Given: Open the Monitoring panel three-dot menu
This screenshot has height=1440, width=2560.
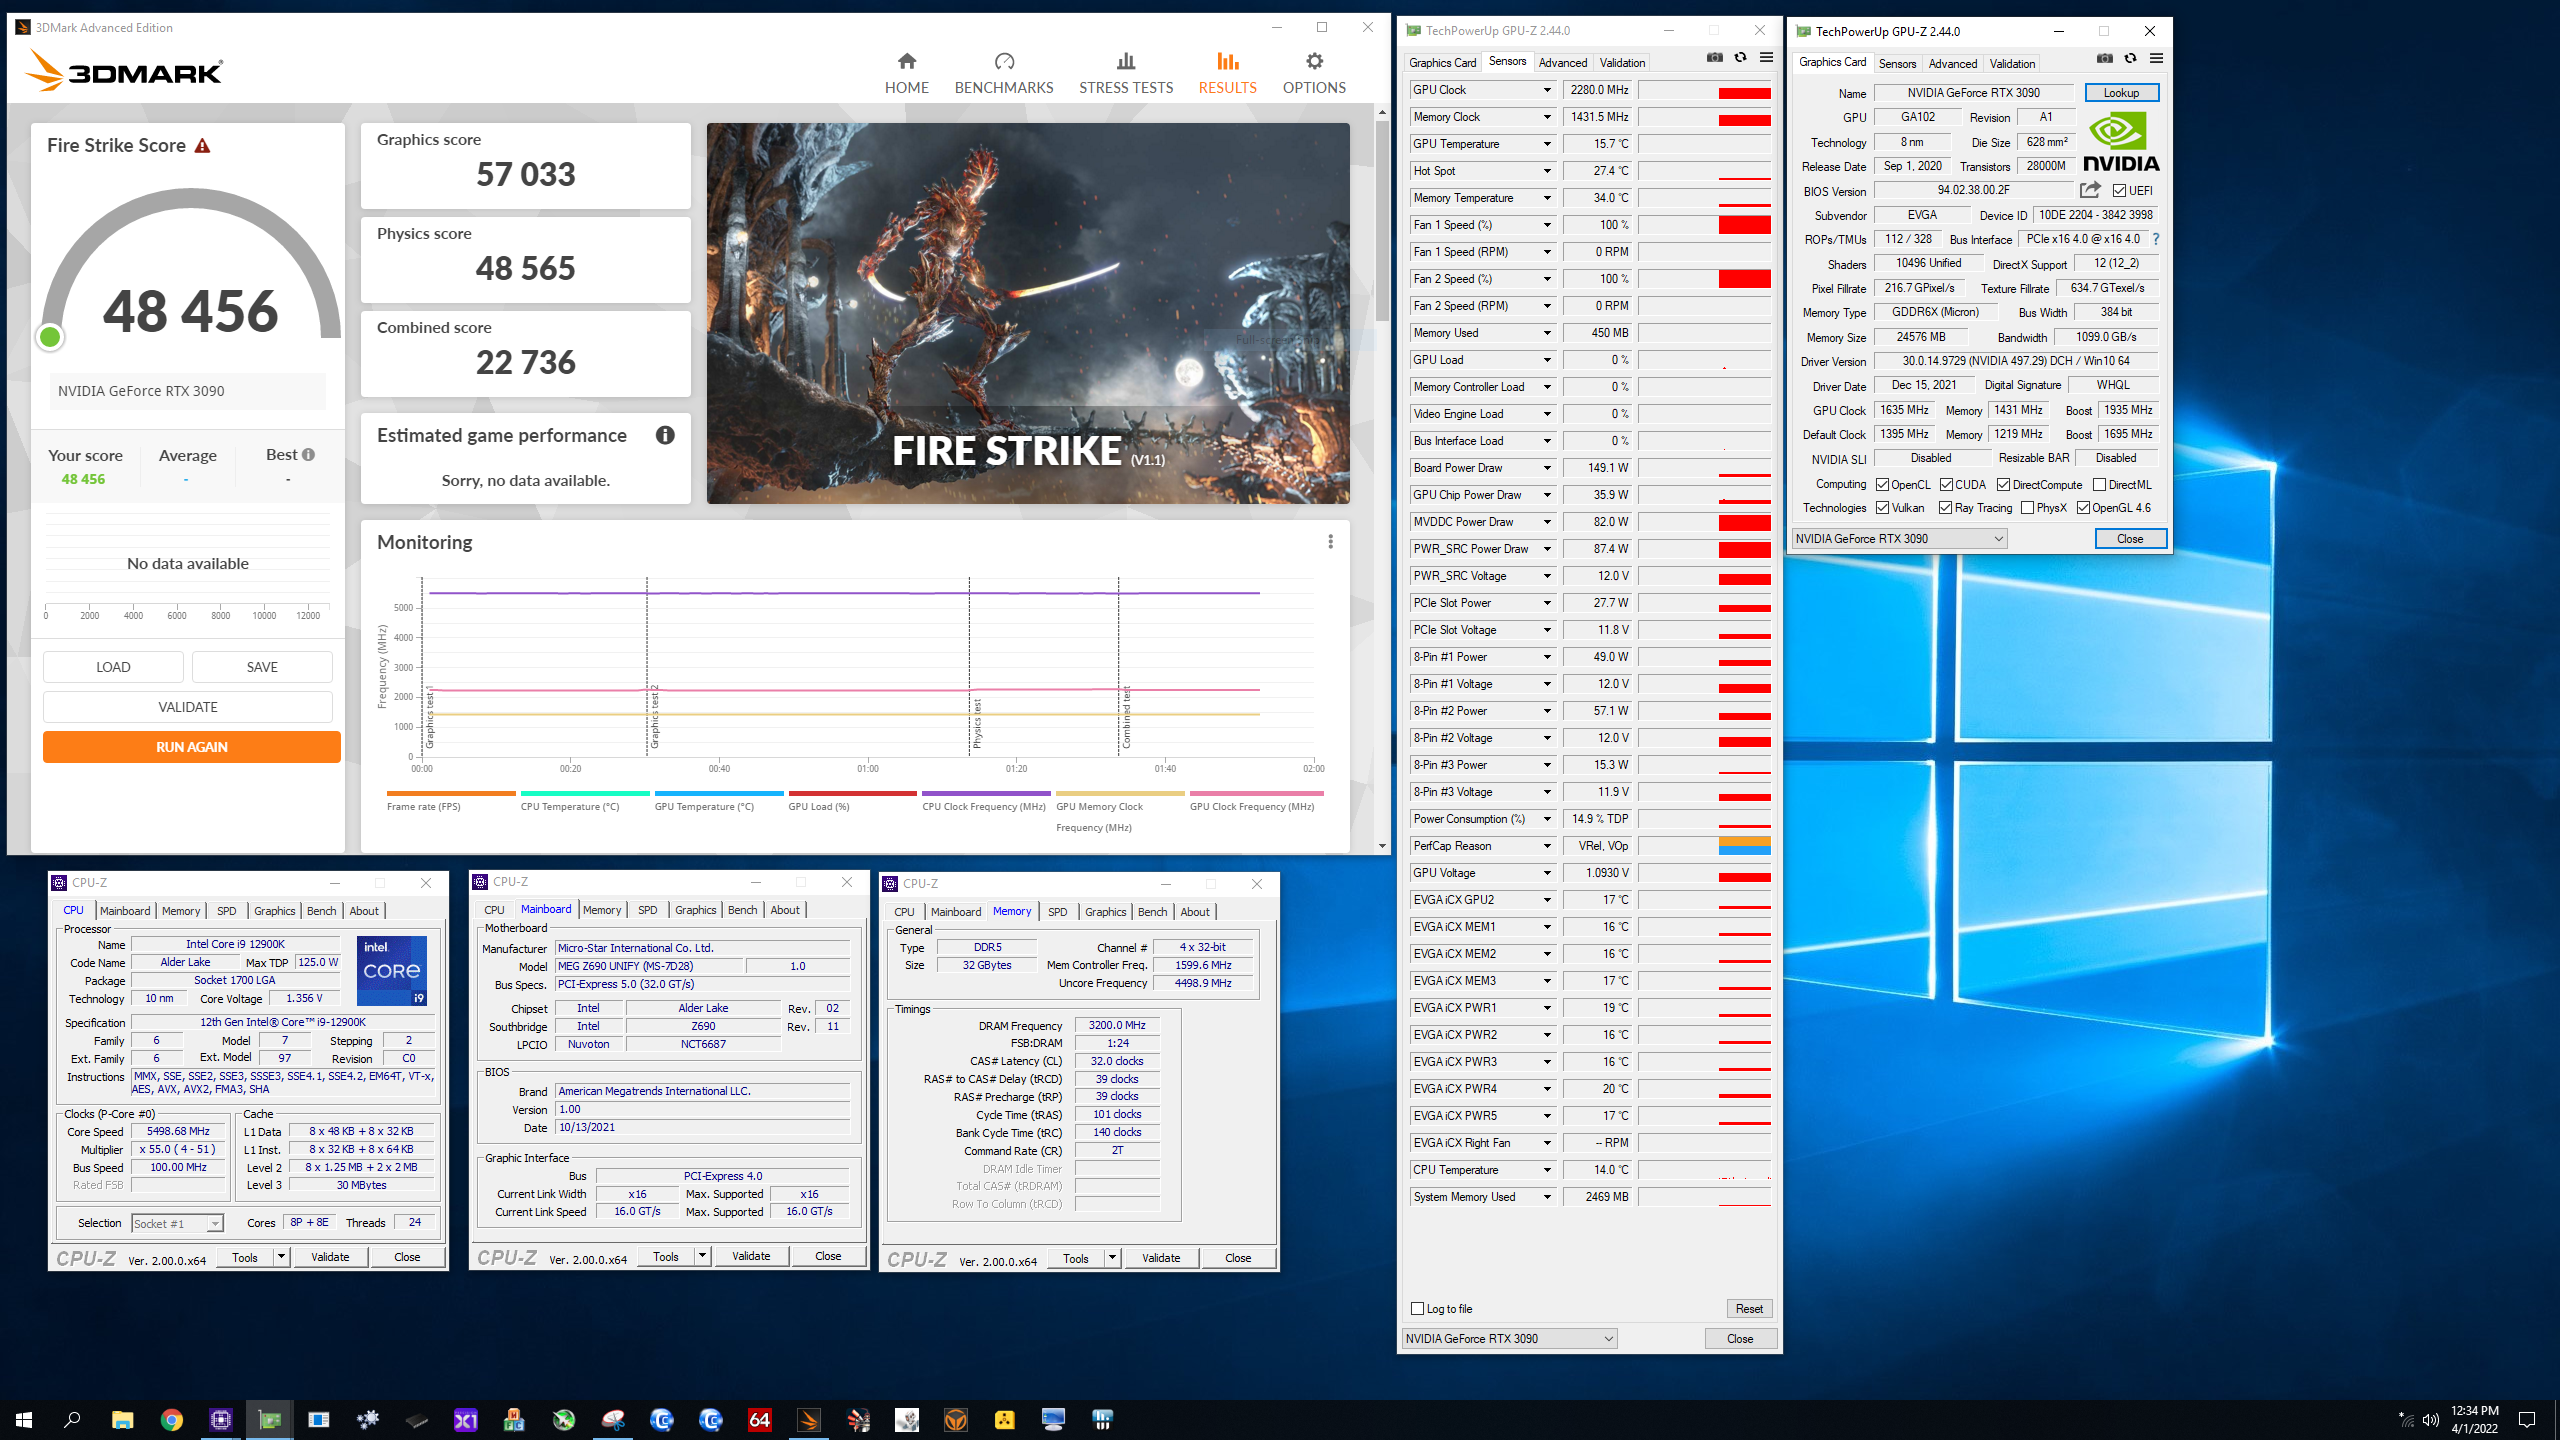Looking at the screenshot, I should click(1330, 542).
